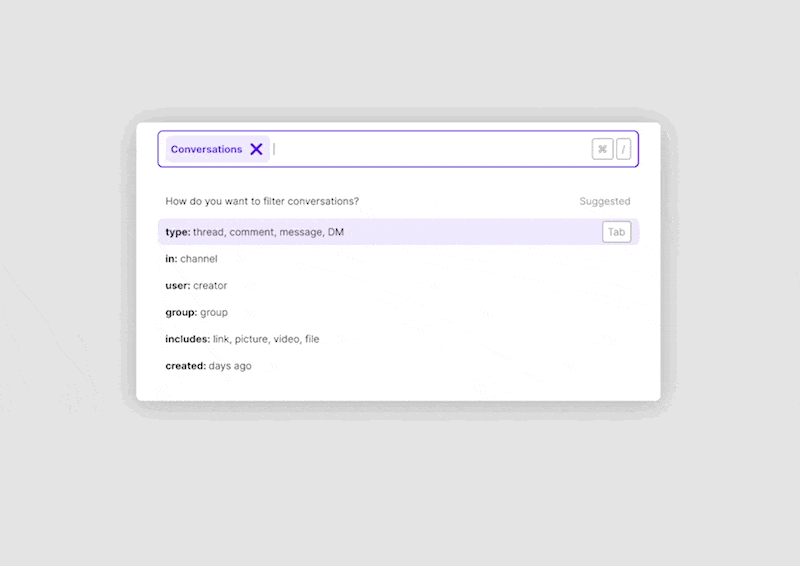
Task: Click the 'Suggested' label
Action: pyautogui.click(x=605, y=201)
